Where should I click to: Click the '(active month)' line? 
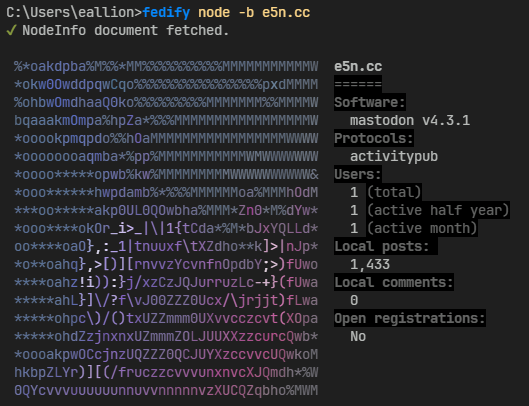[x=414, y=228]
